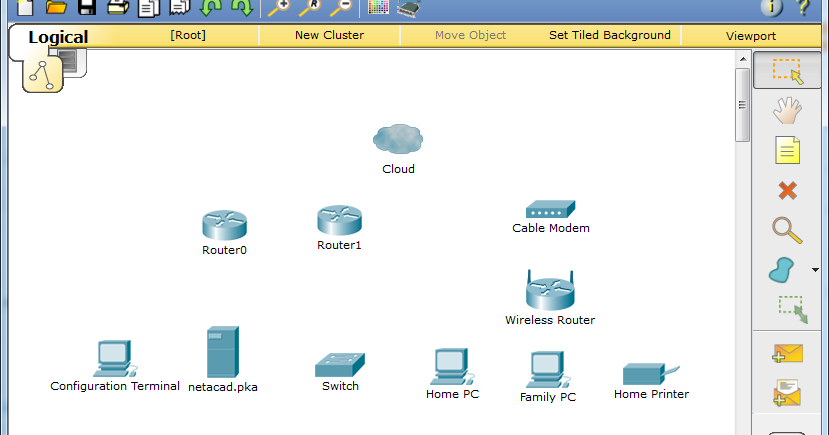829x435 pixels.
Task: Open the custom devices dialog icon
Action: 409,8
